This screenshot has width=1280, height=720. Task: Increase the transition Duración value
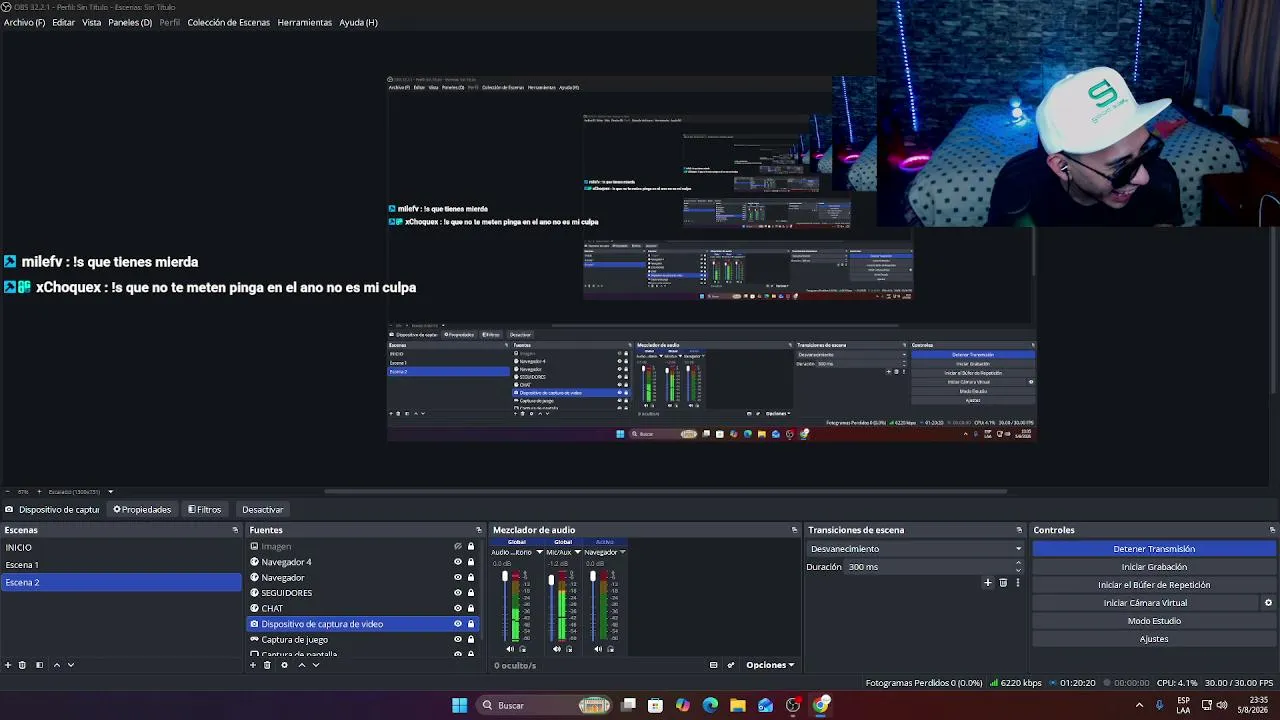[x=1018, y=563]
